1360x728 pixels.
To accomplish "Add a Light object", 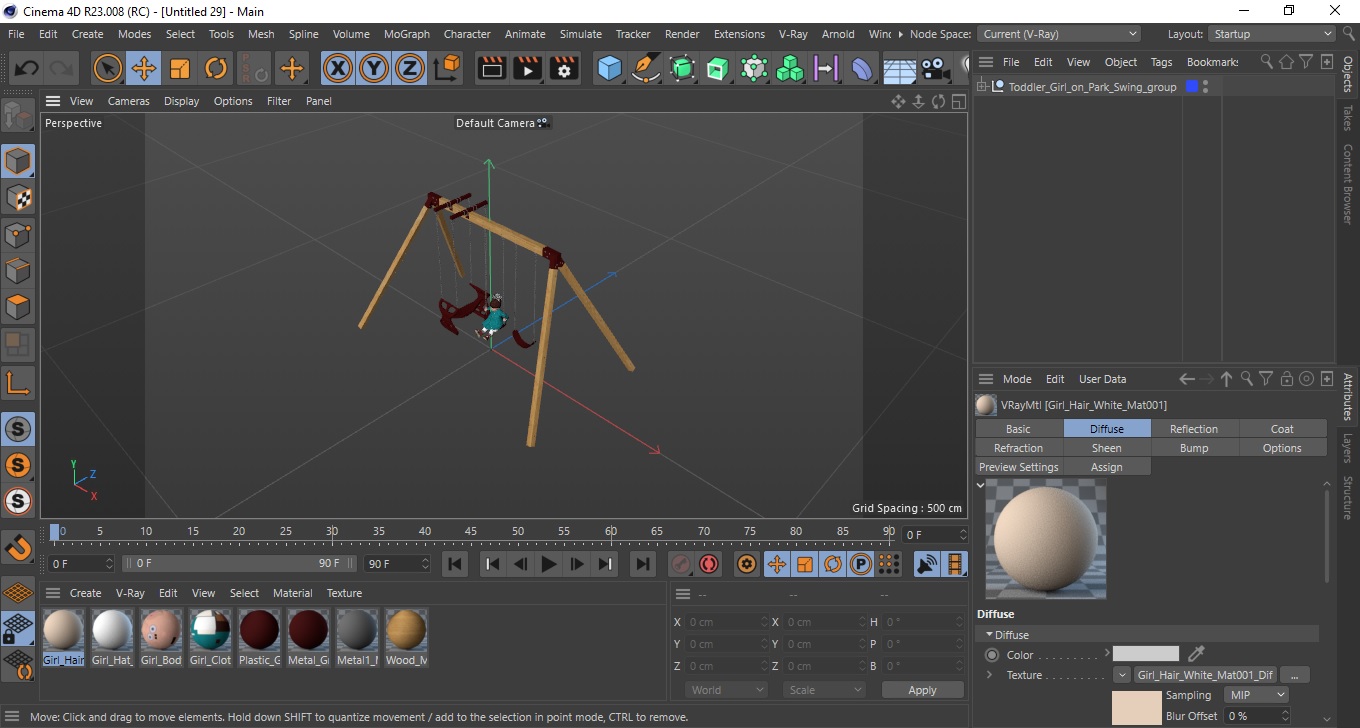I will [963, 68].
